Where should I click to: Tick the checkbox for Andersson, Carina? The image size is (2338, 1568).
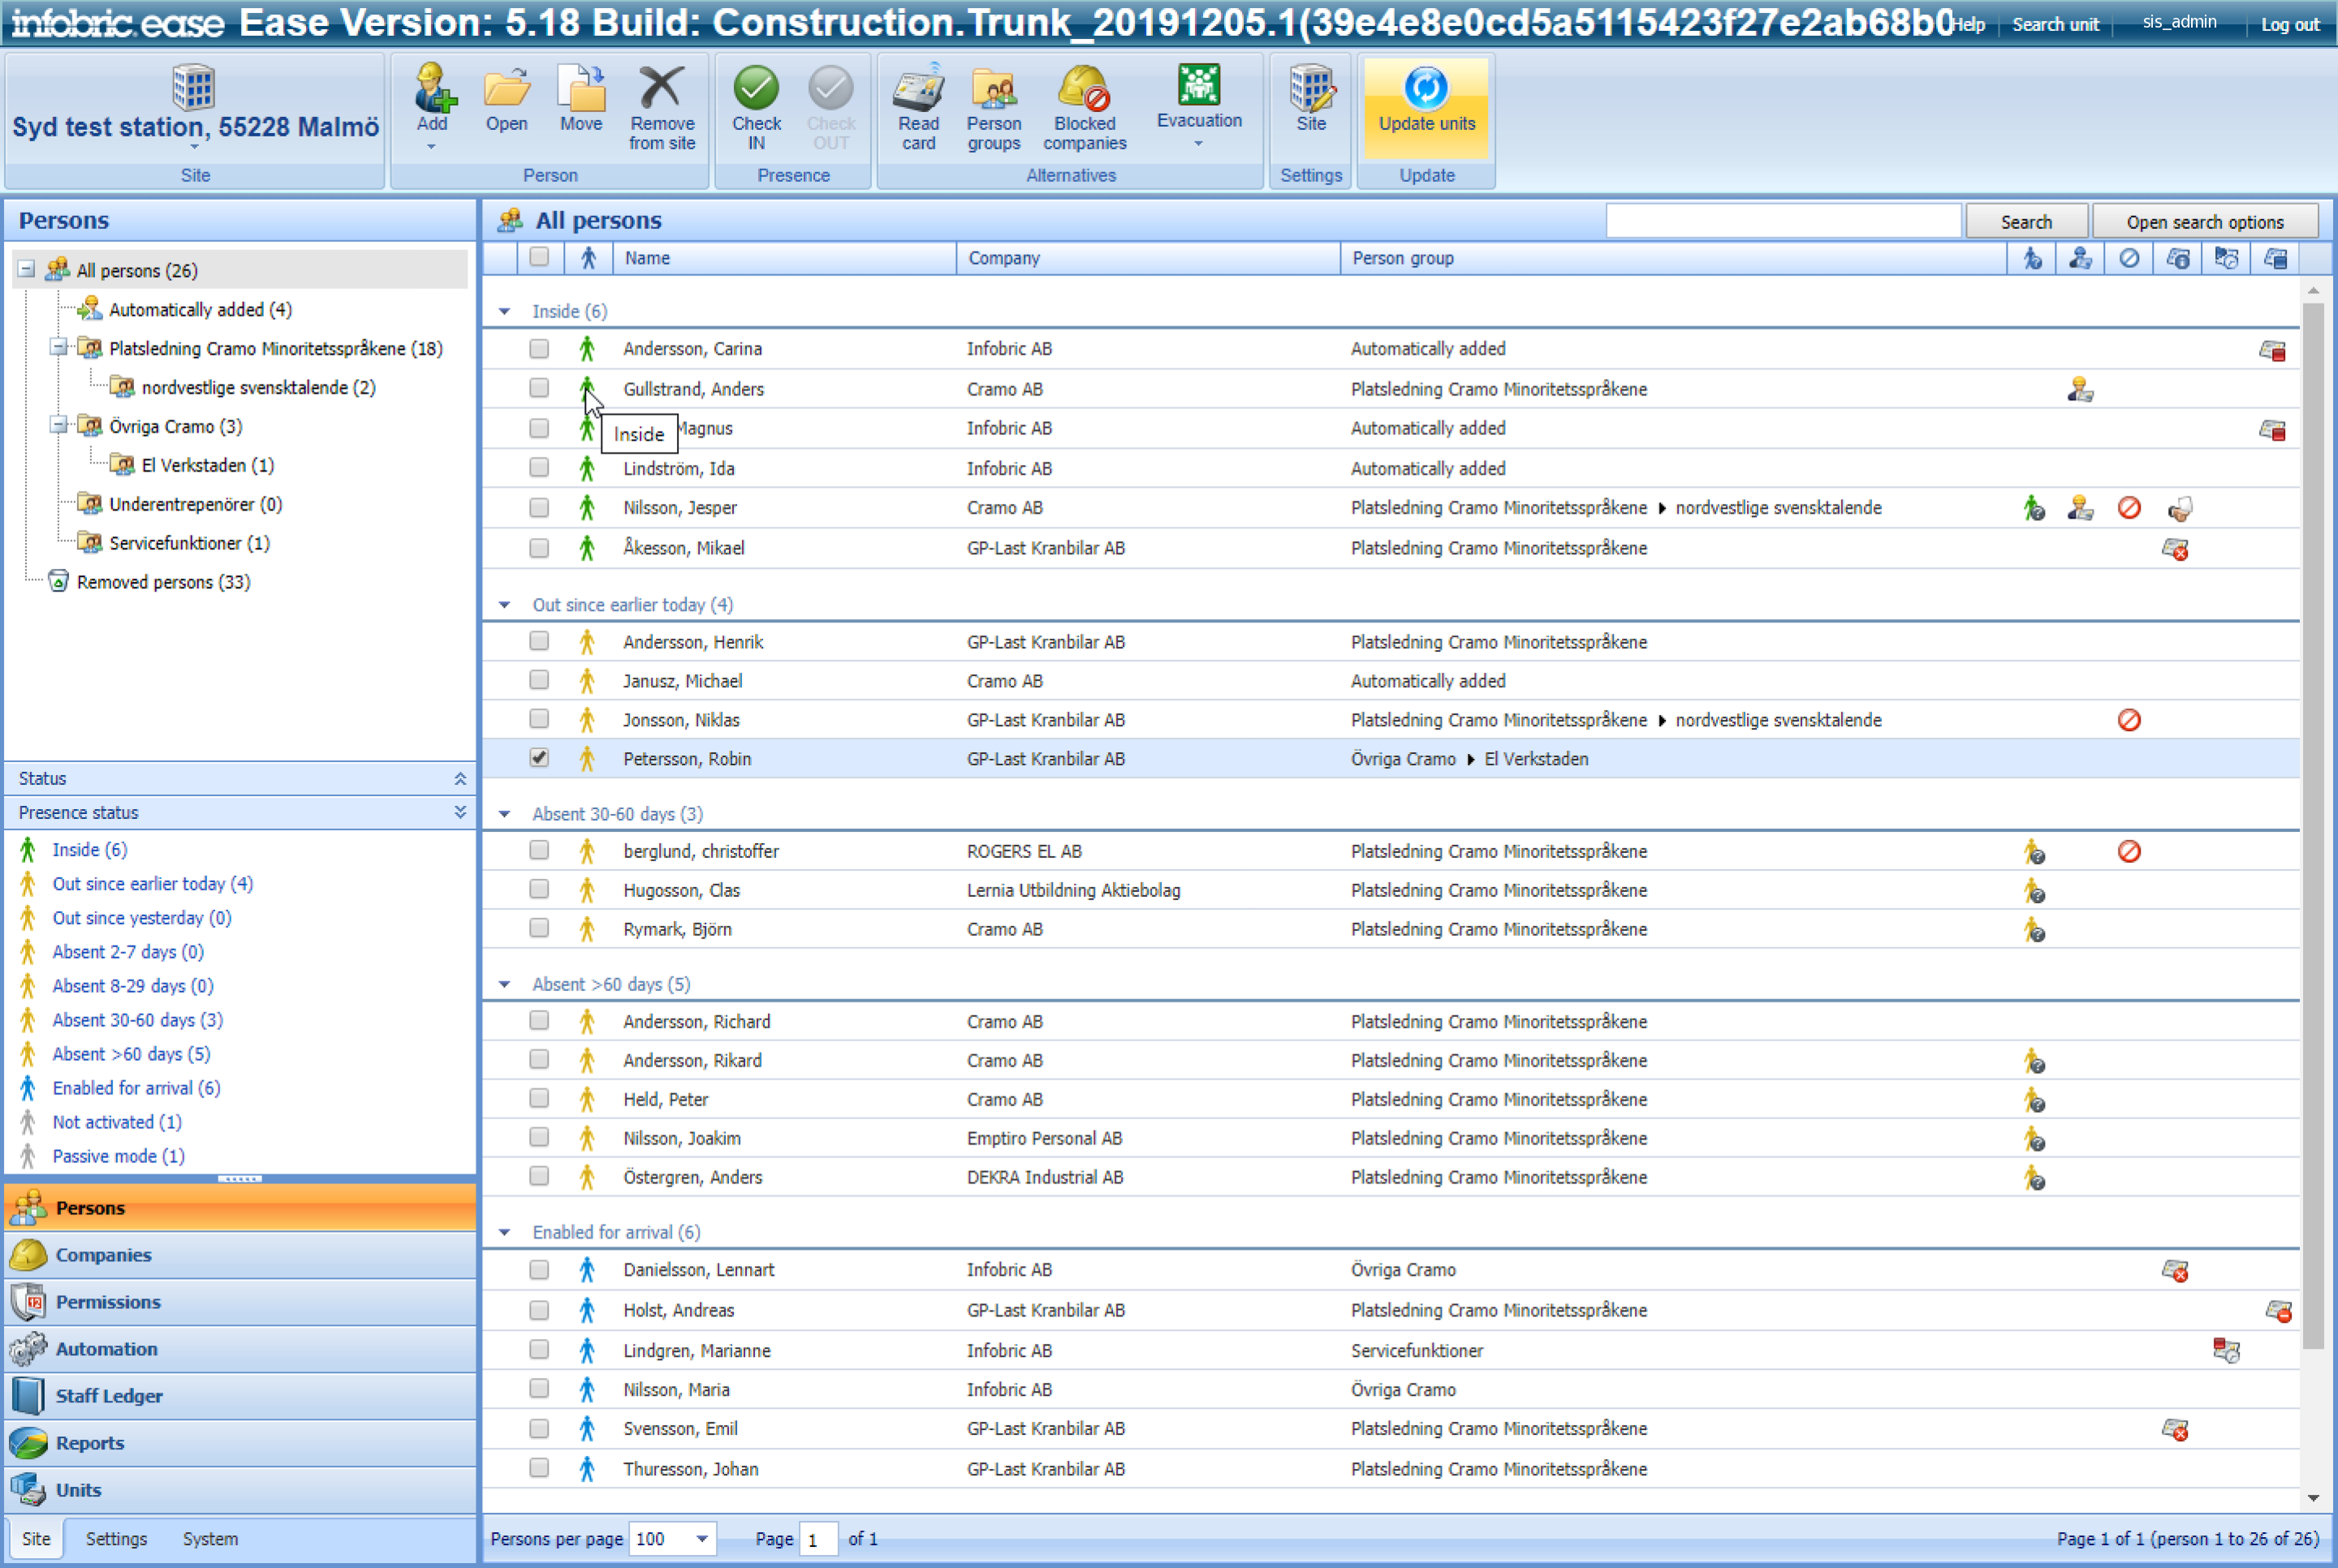coord(539,348)
